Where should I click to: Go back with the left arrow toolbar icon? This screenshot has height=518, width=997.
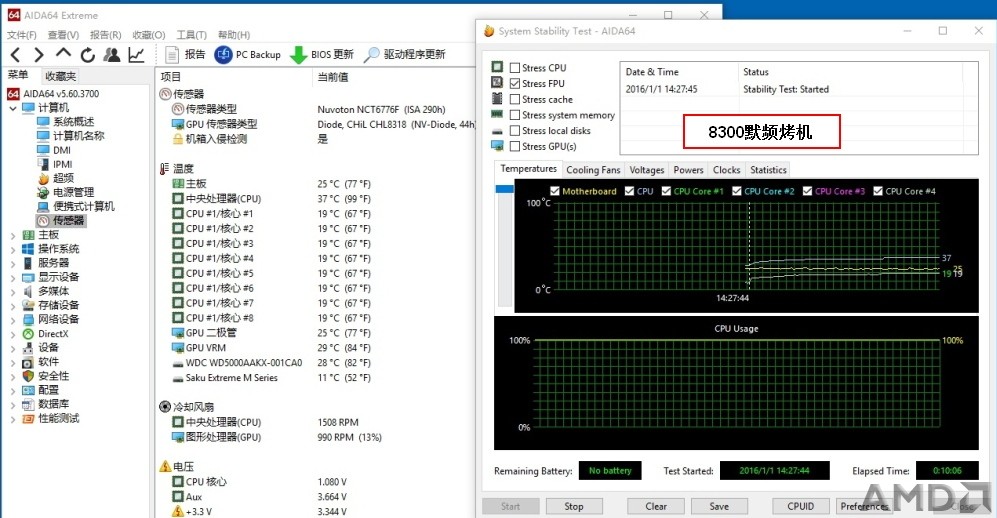(16, 55)
